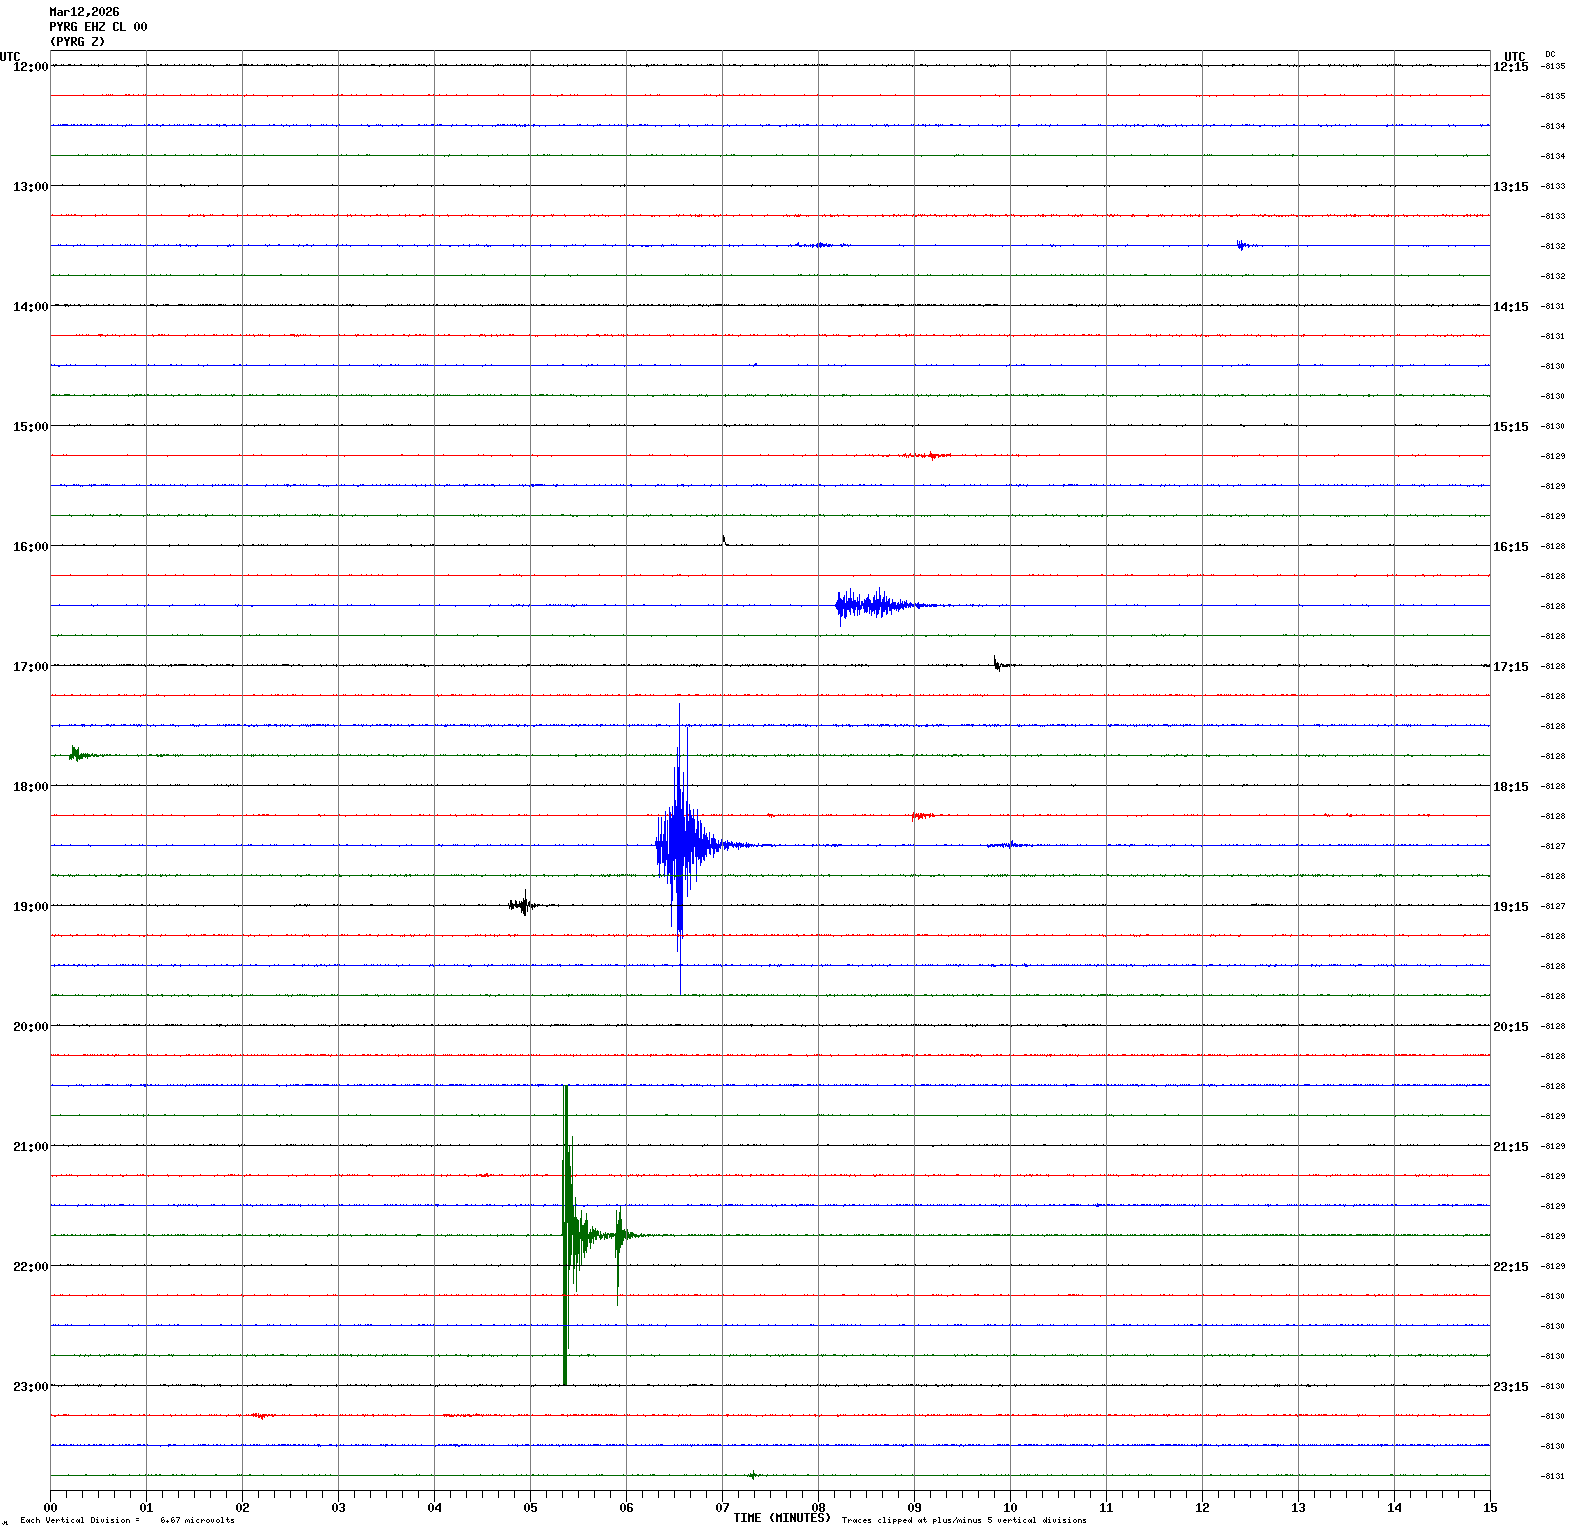Select the PYRG EHZ CL 00 station text

tap(98, 27)
